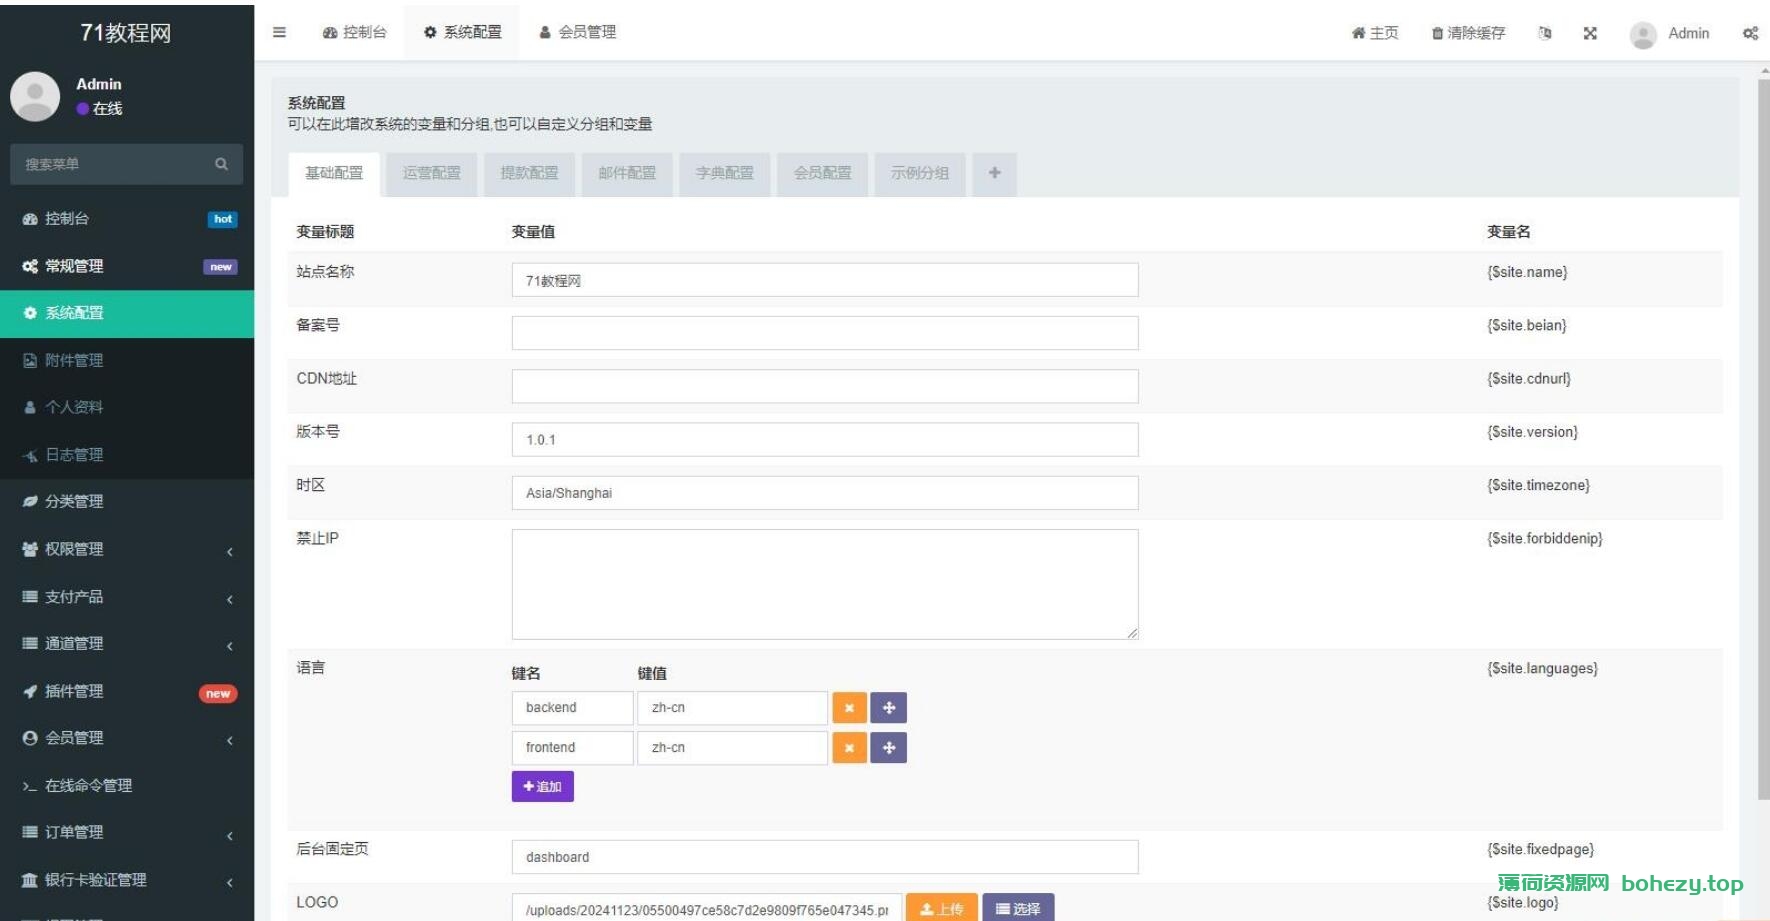
Task: Click the plus tab to add group
Action: point(995,174)
